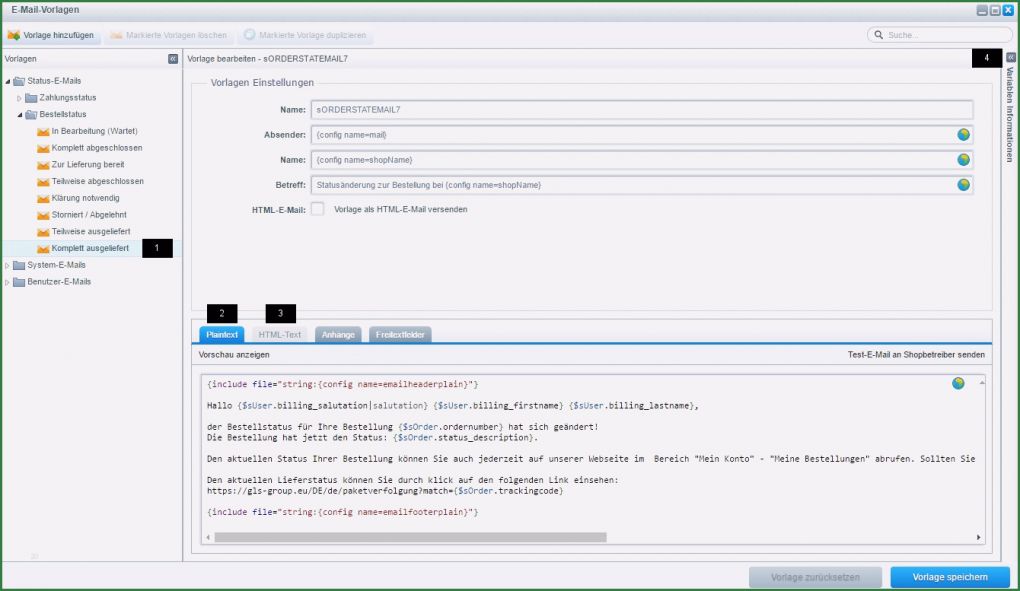Click the globe icon beside the shopName field
Image resolution: width=1020 pixels, height=591 pixels.
tap(962, 159)
